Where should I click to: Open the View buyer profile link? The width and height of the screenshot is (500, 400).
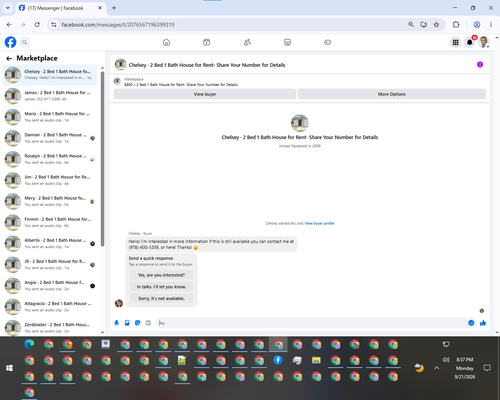pyautogui.click(x=319, y=223)
